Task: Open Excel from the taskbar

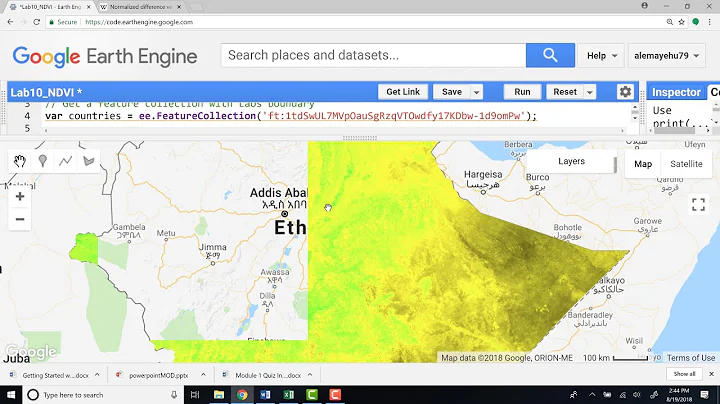Action: 289,395
